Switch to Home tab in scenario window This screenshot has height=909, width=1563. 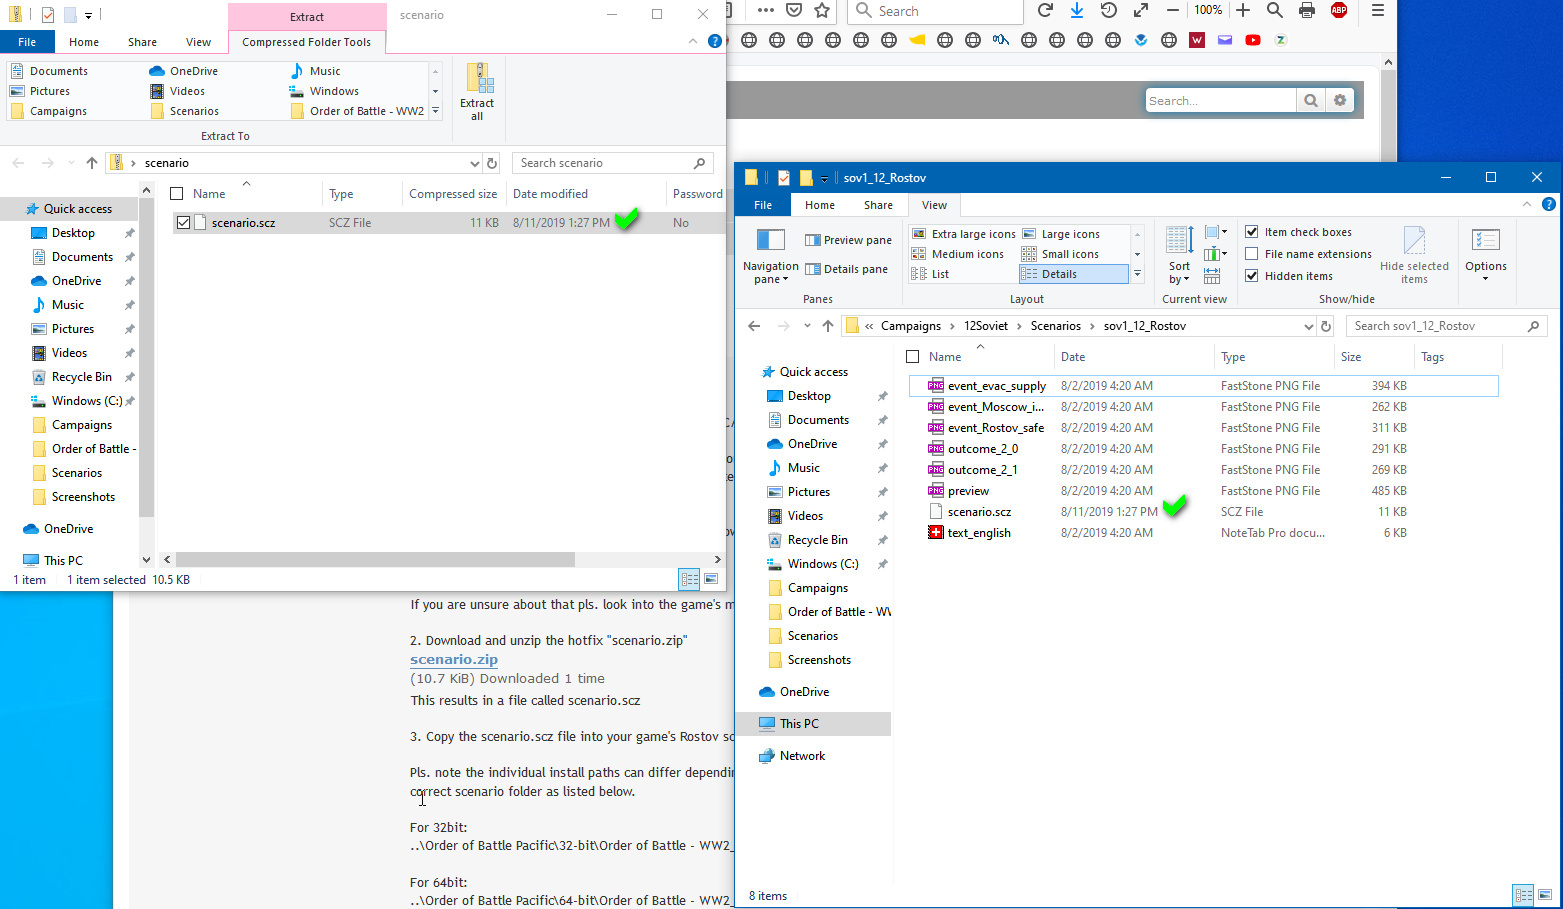[84, 42]
